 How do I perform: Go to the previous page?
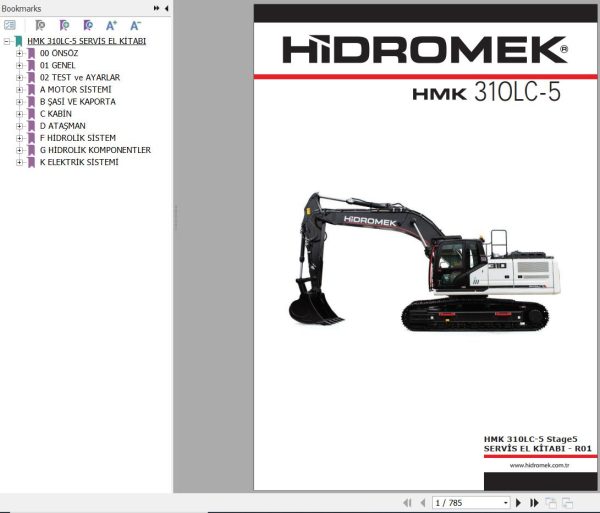(423, 503)
